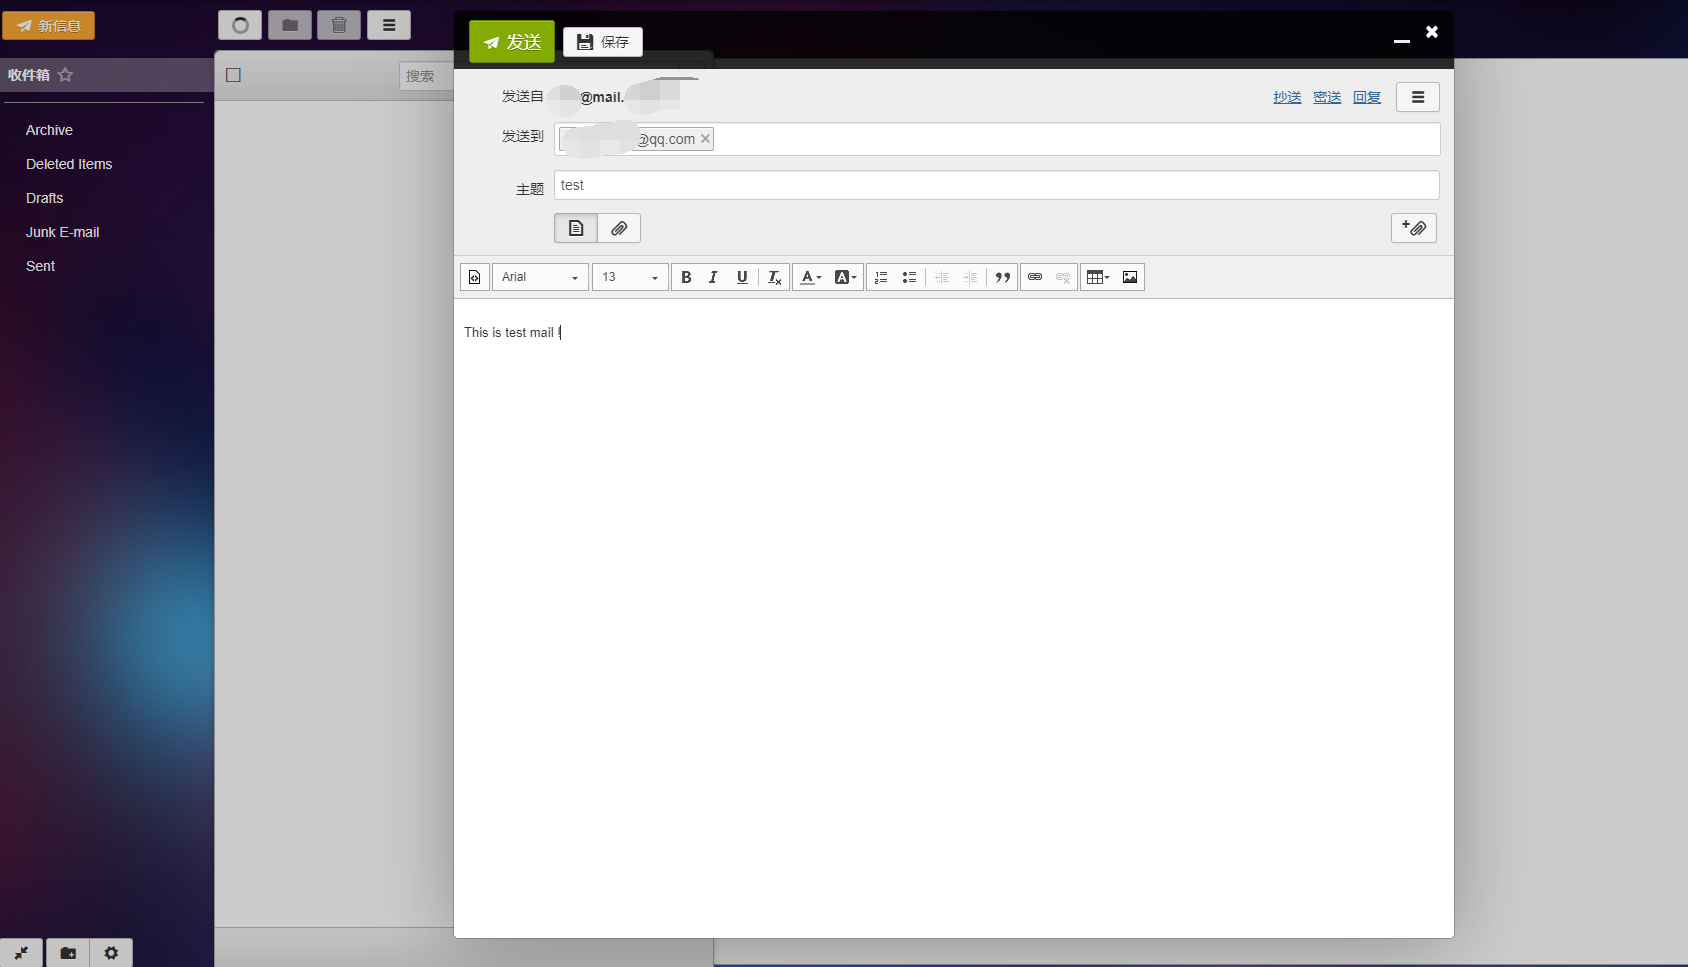This screenshot has width=1688, height=967.
Task: Toggle italic formatting
Action: pos(713,277)
